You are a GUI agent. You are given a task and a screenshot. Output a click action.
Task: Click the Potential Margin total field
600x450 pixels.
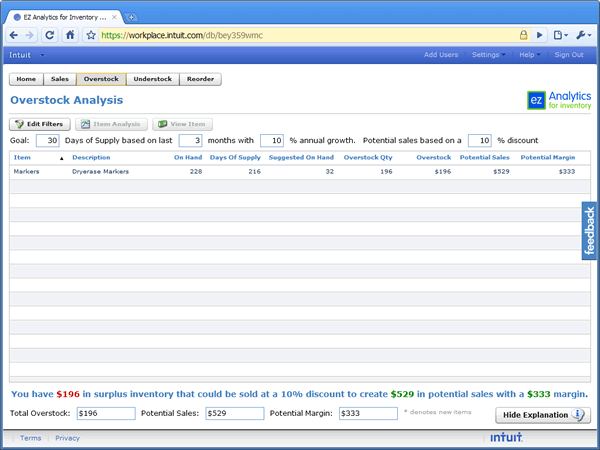coord(368,413)
